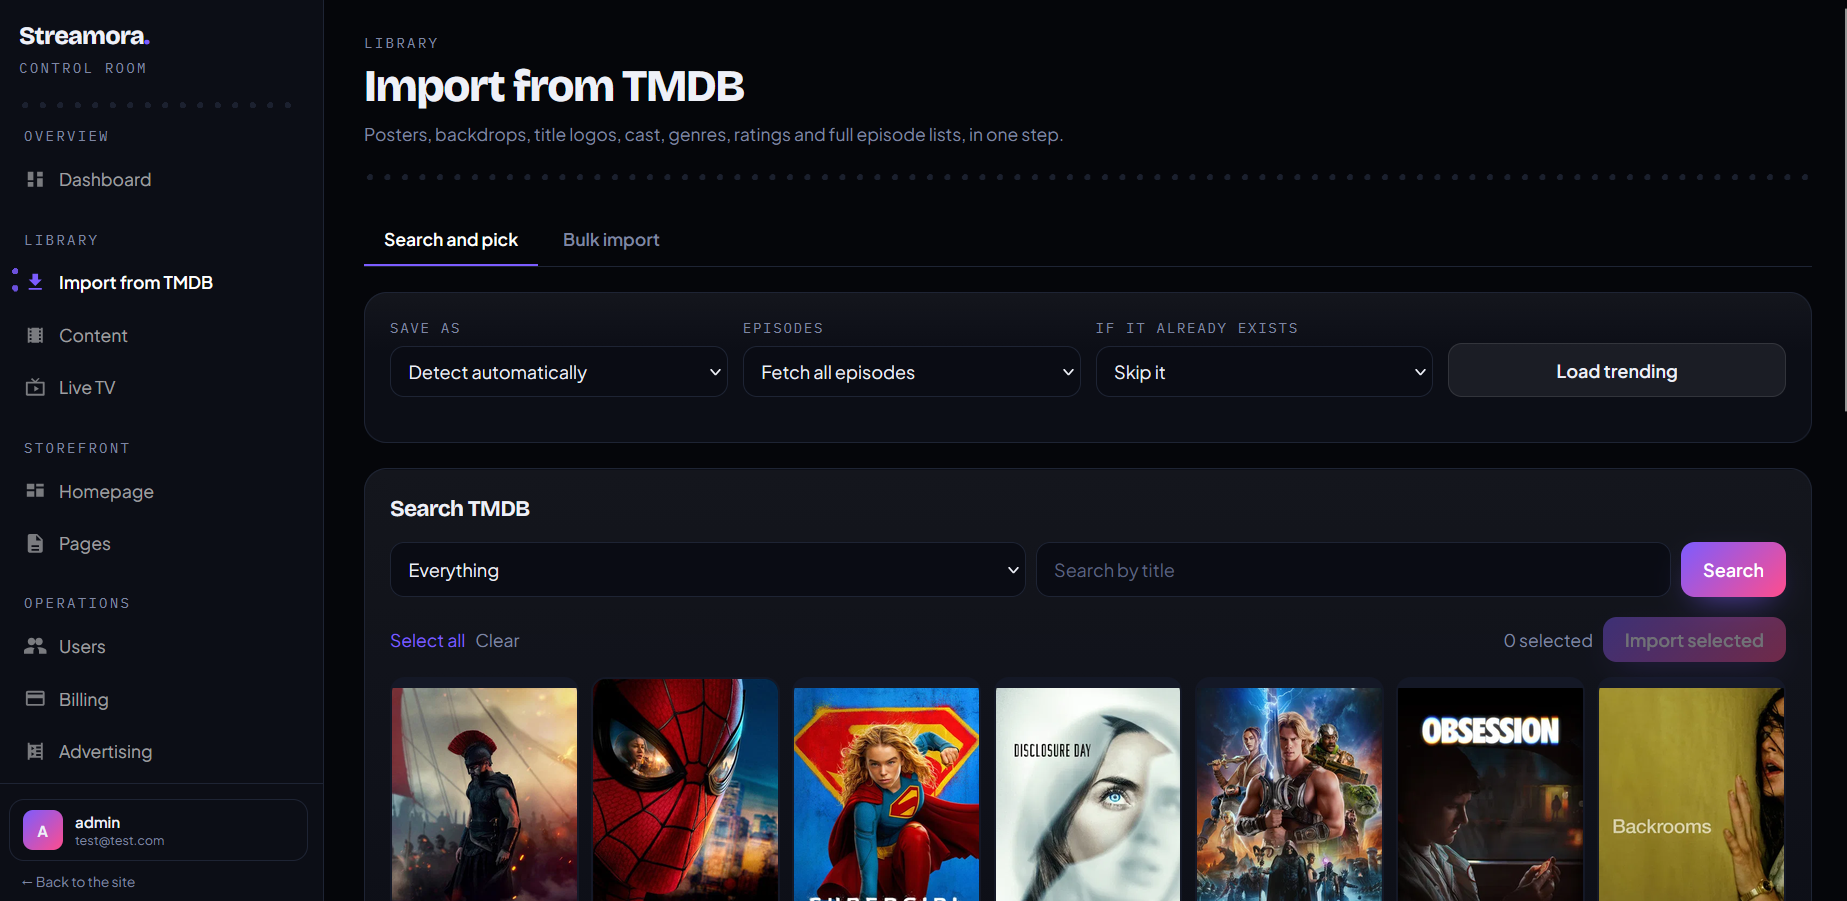Click the Pages document icon

coord(35,543)
